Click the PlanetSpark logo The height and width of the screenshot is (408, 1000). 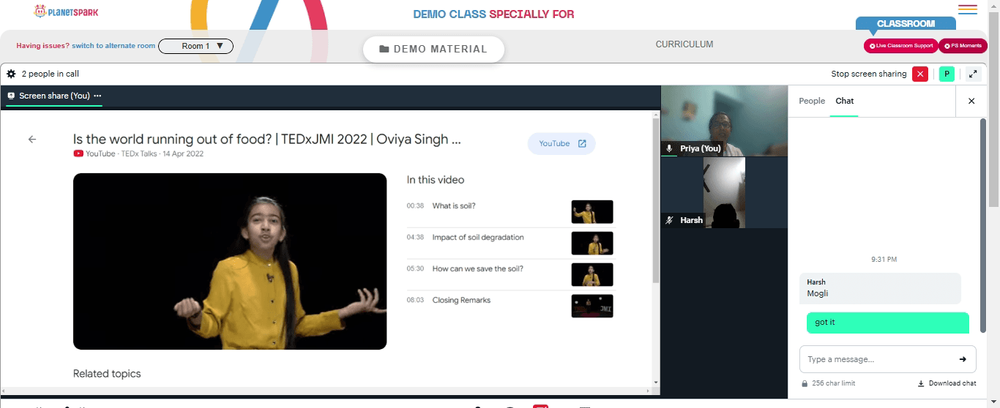[x=66, y=11]
